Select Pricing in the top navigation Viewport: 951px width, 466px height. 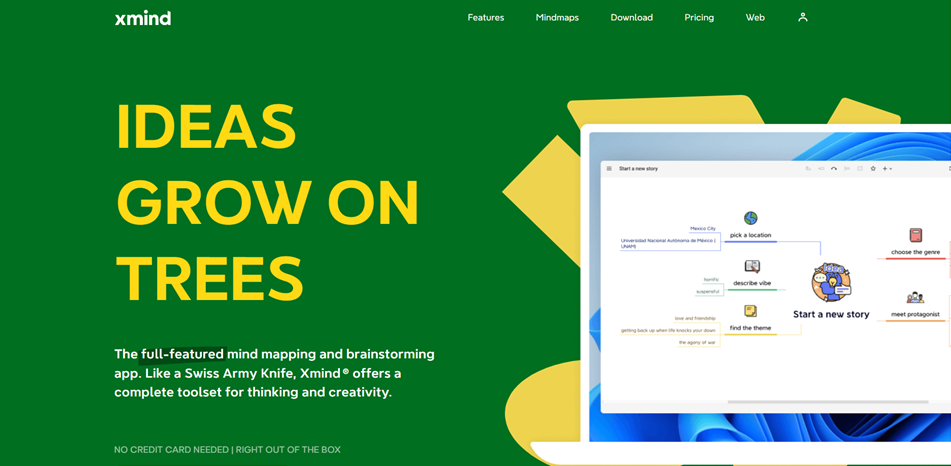pyautogui.click(x=699, y=18)
